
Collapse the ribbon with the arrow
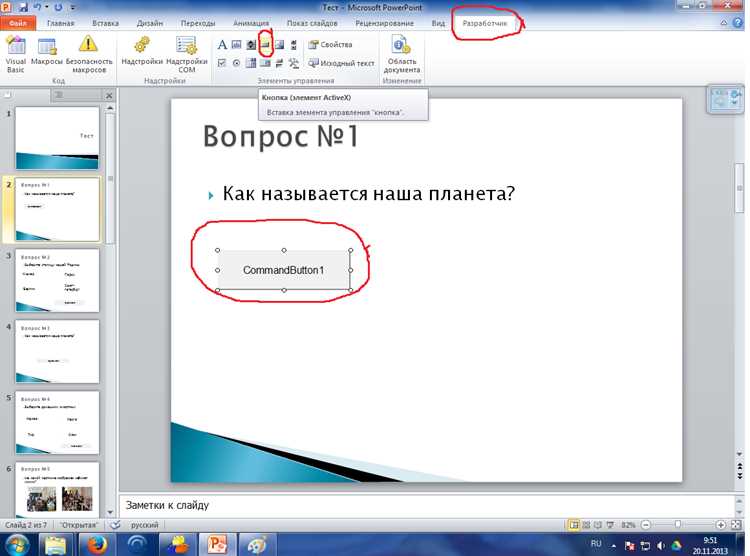724,22
